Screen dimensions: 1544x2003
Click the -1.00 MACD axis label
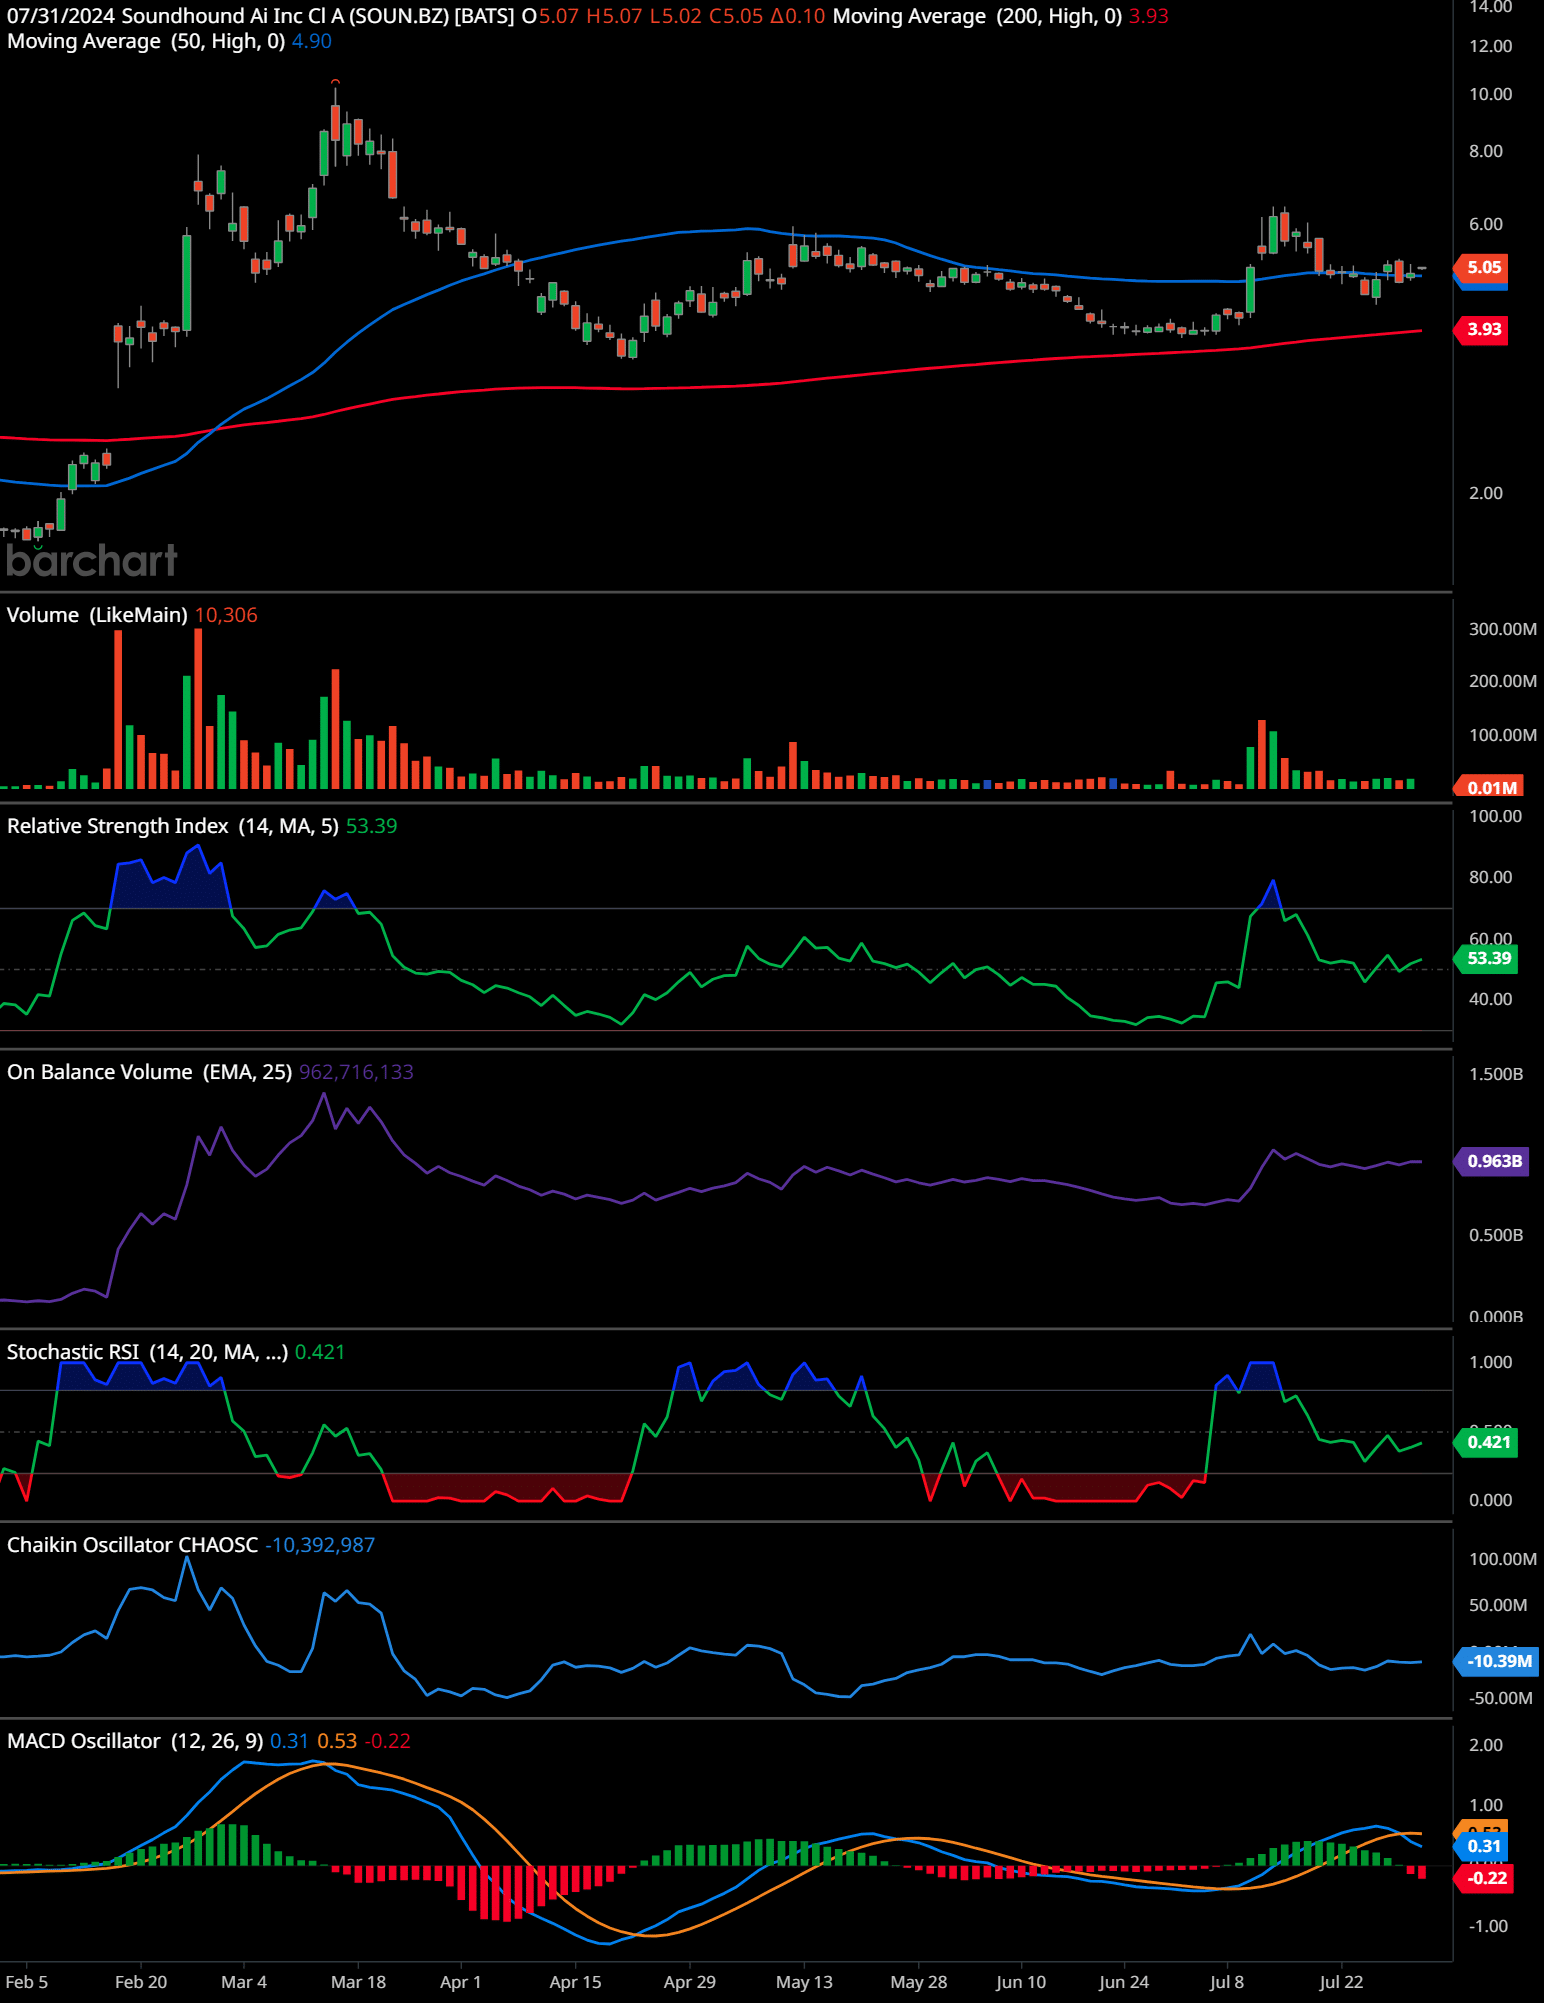pos(1487,1926)
